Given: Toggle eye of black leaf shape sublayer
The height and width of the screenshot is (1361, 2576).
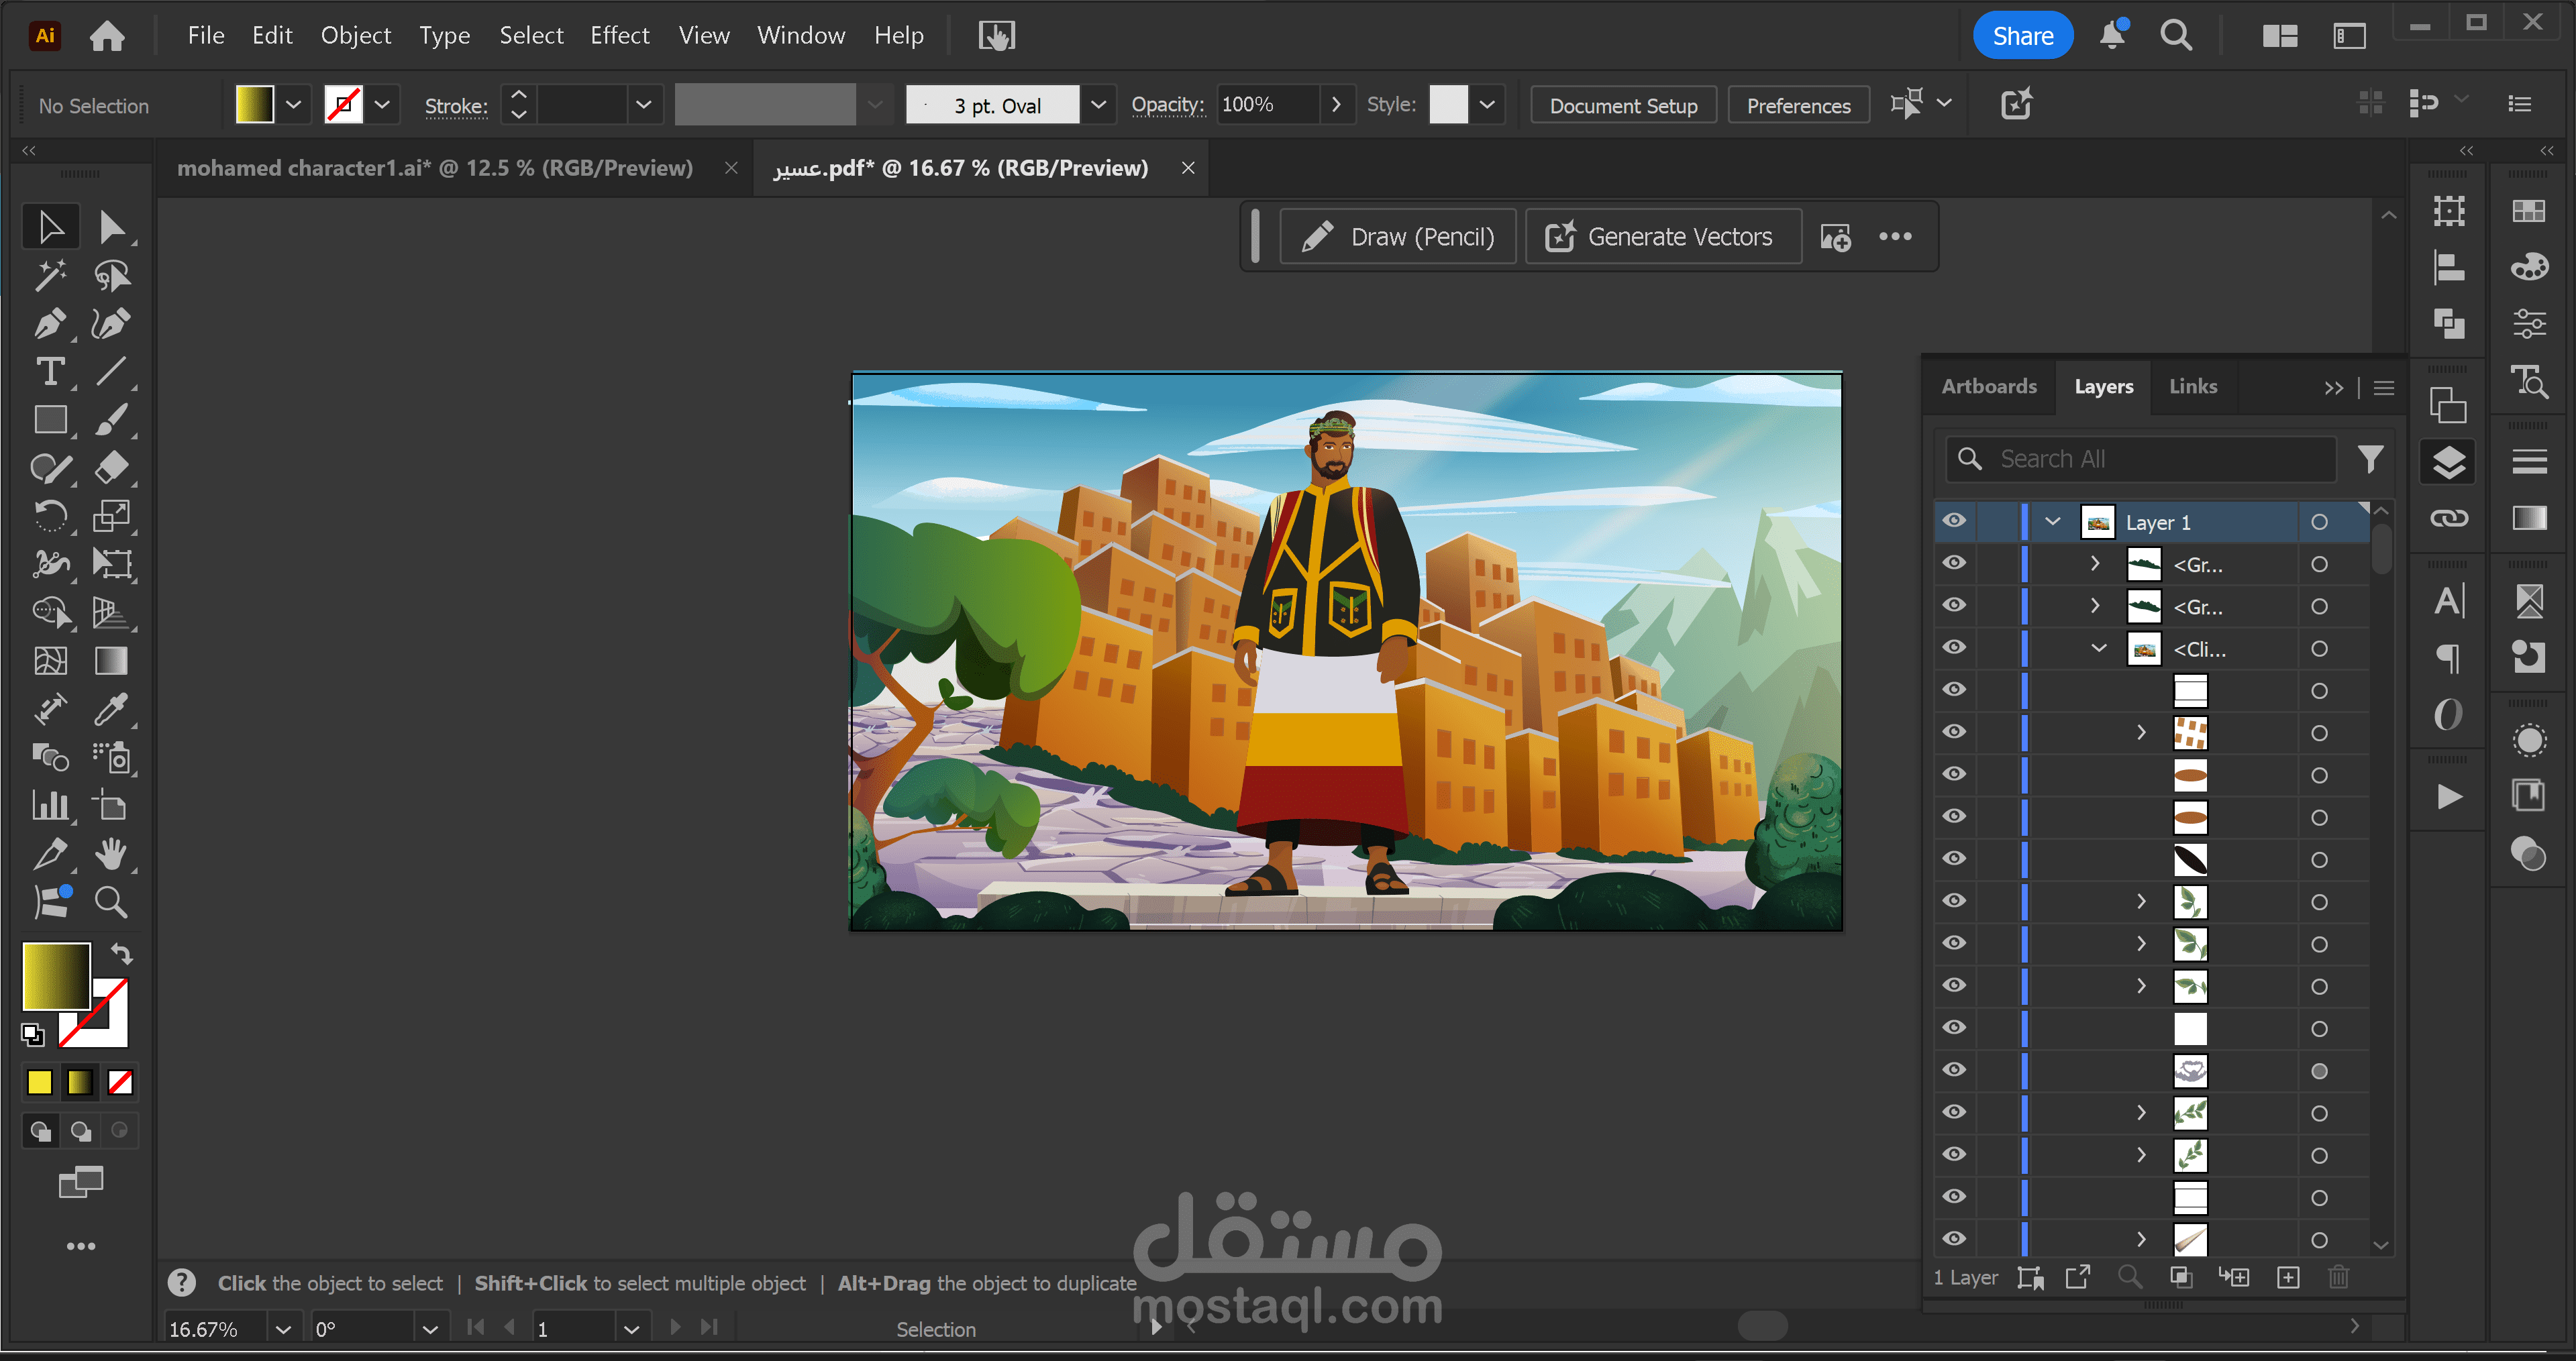Looking at the screenshot, I should pos(1954,859).
